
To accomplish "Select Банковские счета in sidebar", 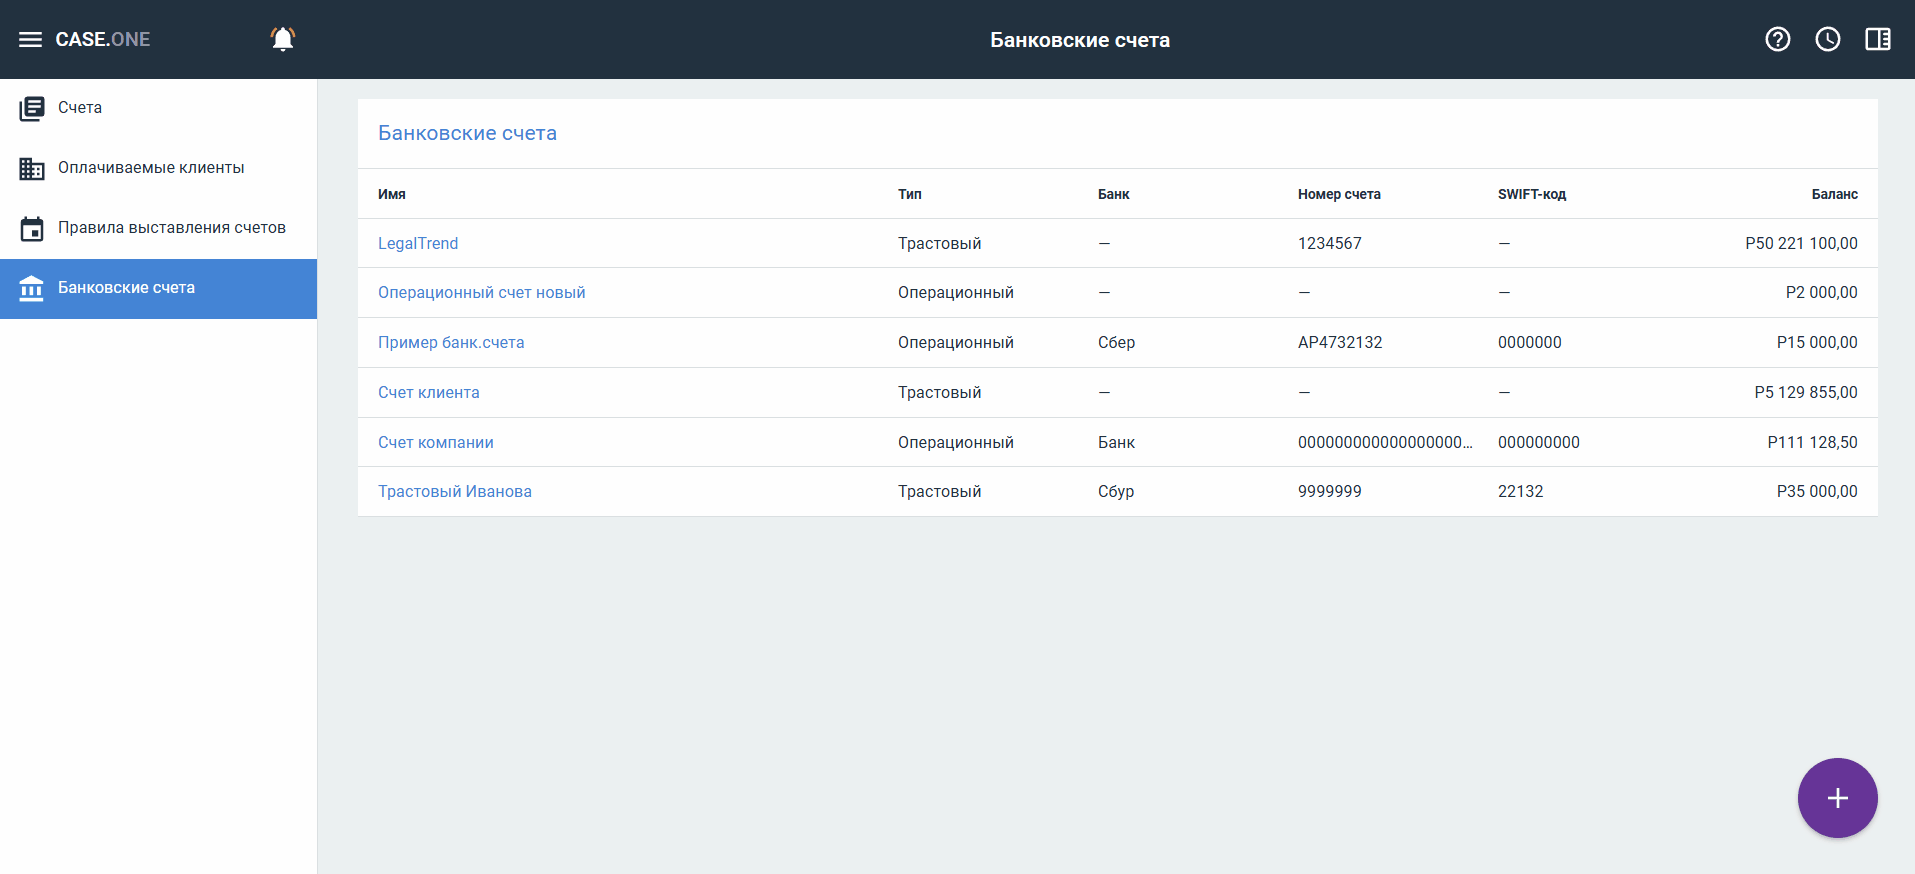I will click(126, 288).
